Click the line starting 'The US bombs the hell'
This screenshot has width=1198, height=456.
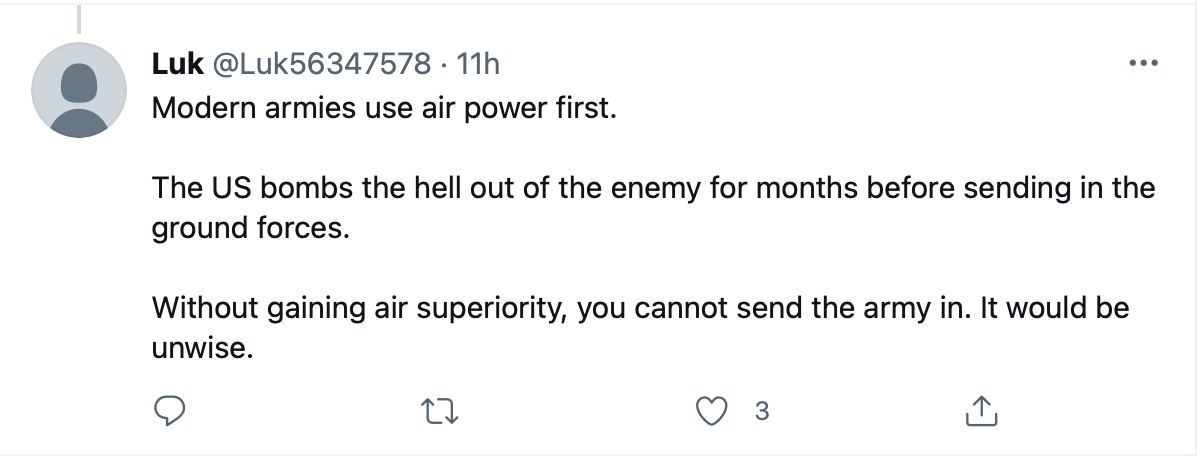pyautogui.click(x=653, y=187)
